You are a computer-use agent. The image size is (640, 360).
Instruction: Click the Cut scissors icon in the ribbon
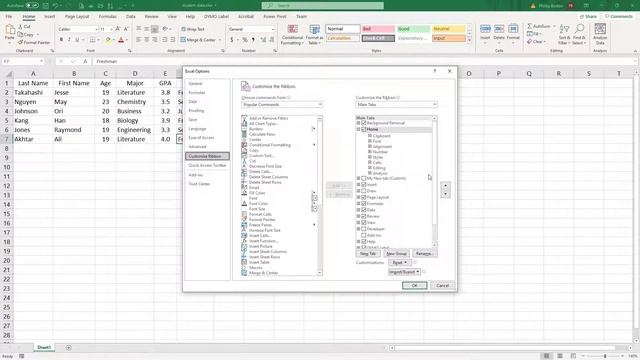click(x=20, y=27)
